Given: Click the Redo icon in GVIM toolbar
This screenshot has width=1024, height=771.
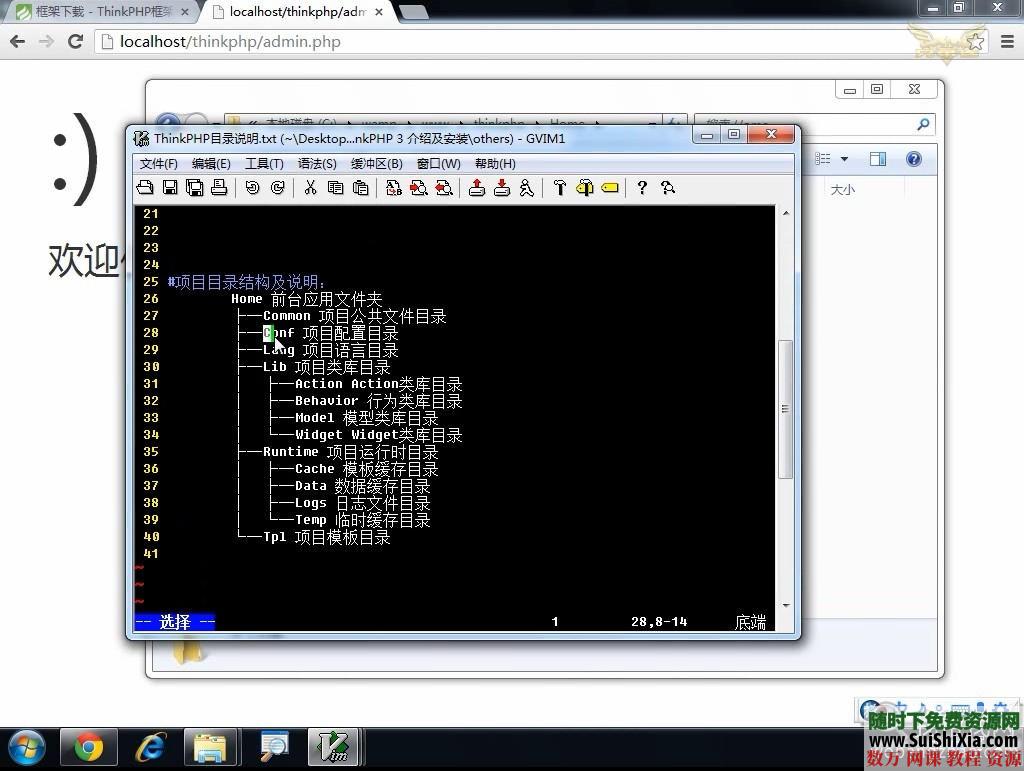Looking at the screenshot, I should point(277,188).
